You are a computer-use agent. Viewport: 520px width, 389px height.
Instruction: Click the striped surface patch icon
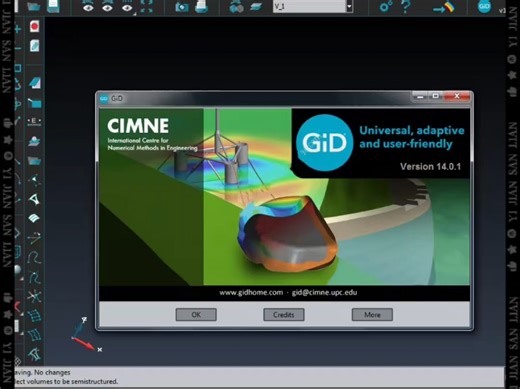point(34,218)
